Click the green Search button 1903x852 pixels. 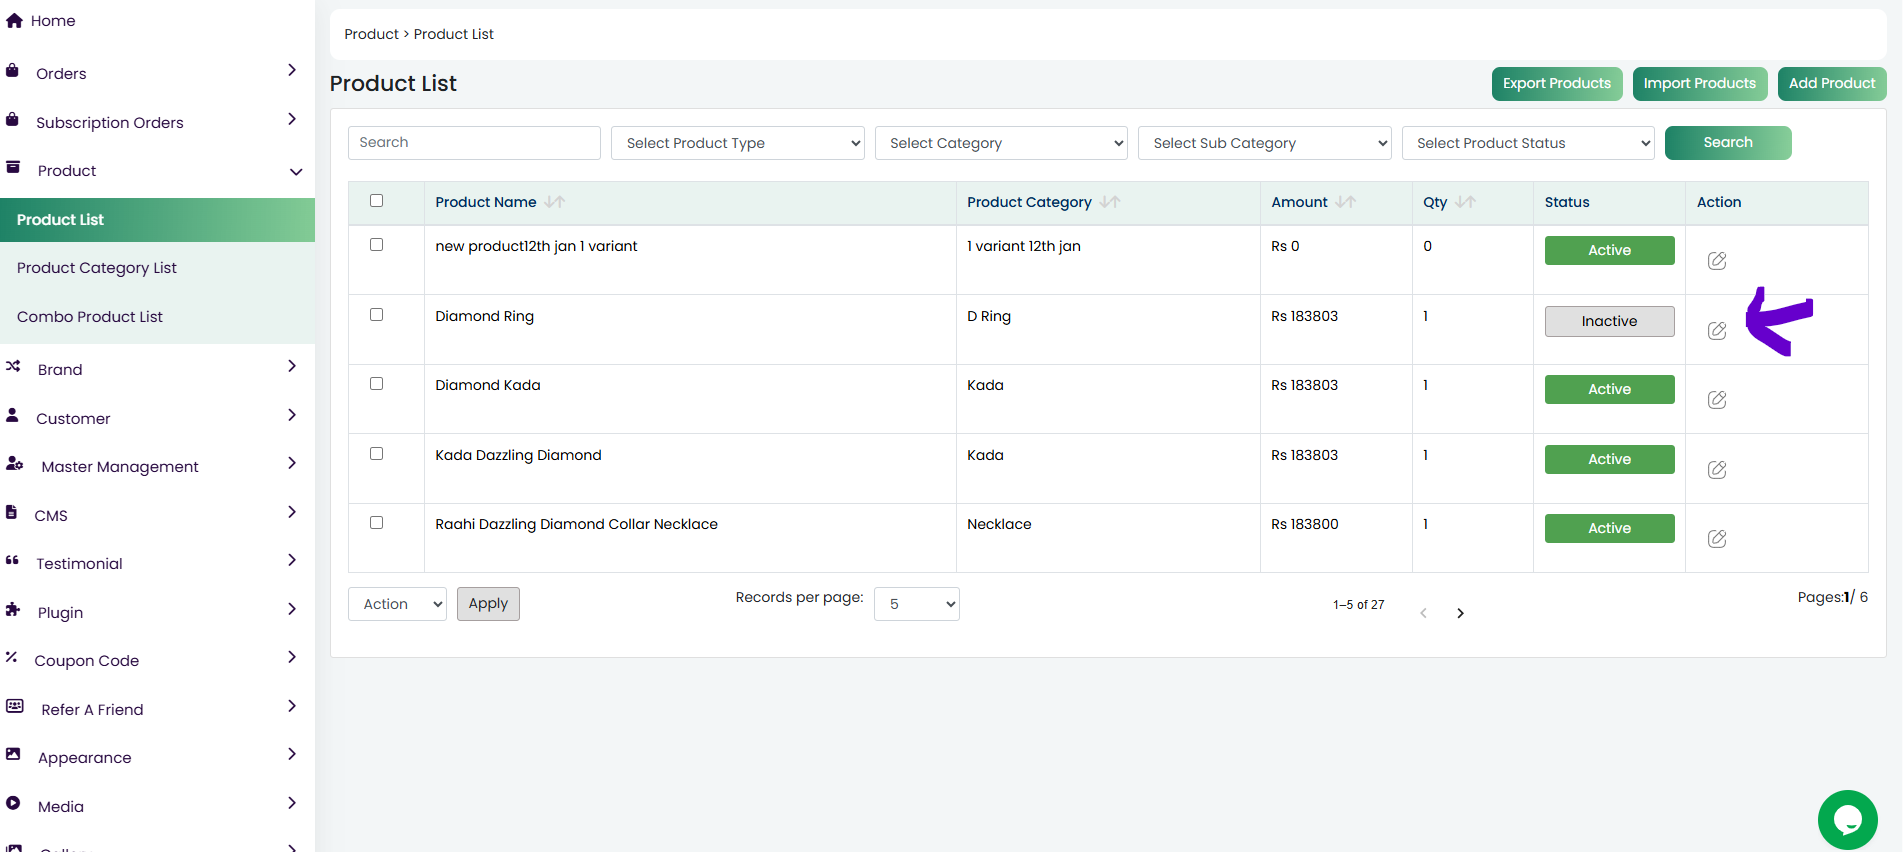(x=1728, y=143)
